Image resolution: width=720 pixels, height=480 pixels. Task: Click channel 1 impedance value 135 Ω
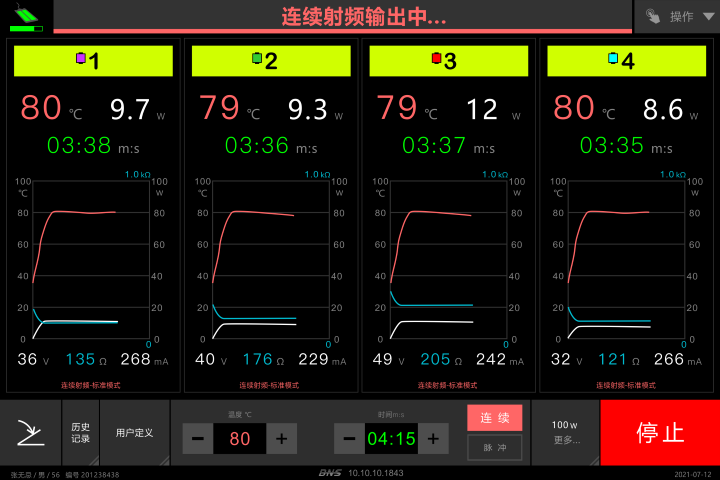pos(86,359)
